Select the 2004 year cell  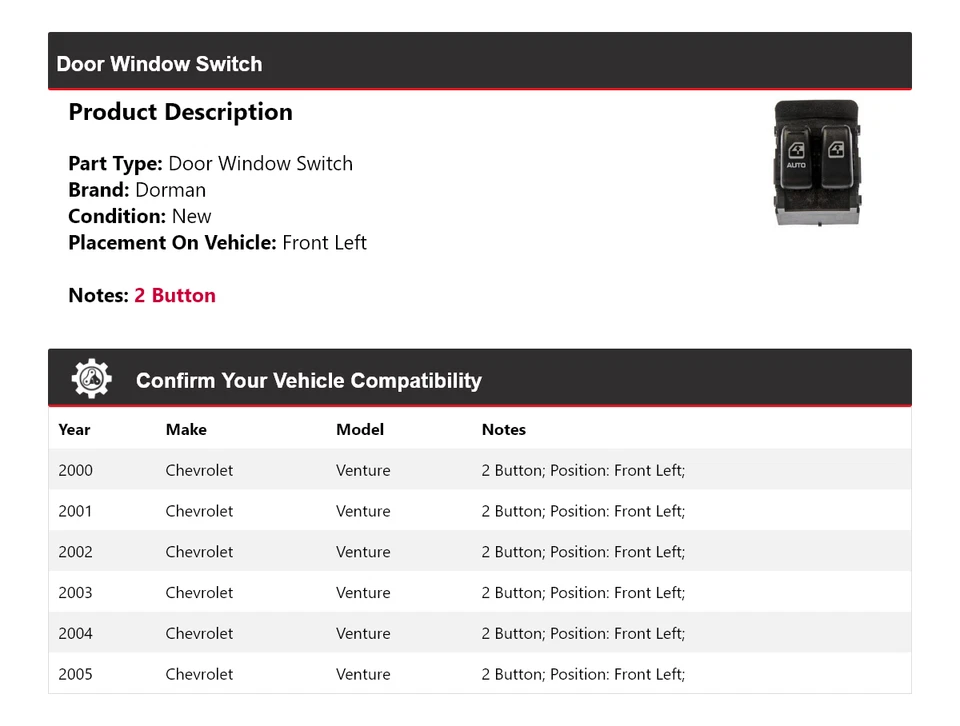[x=76, y=633]
